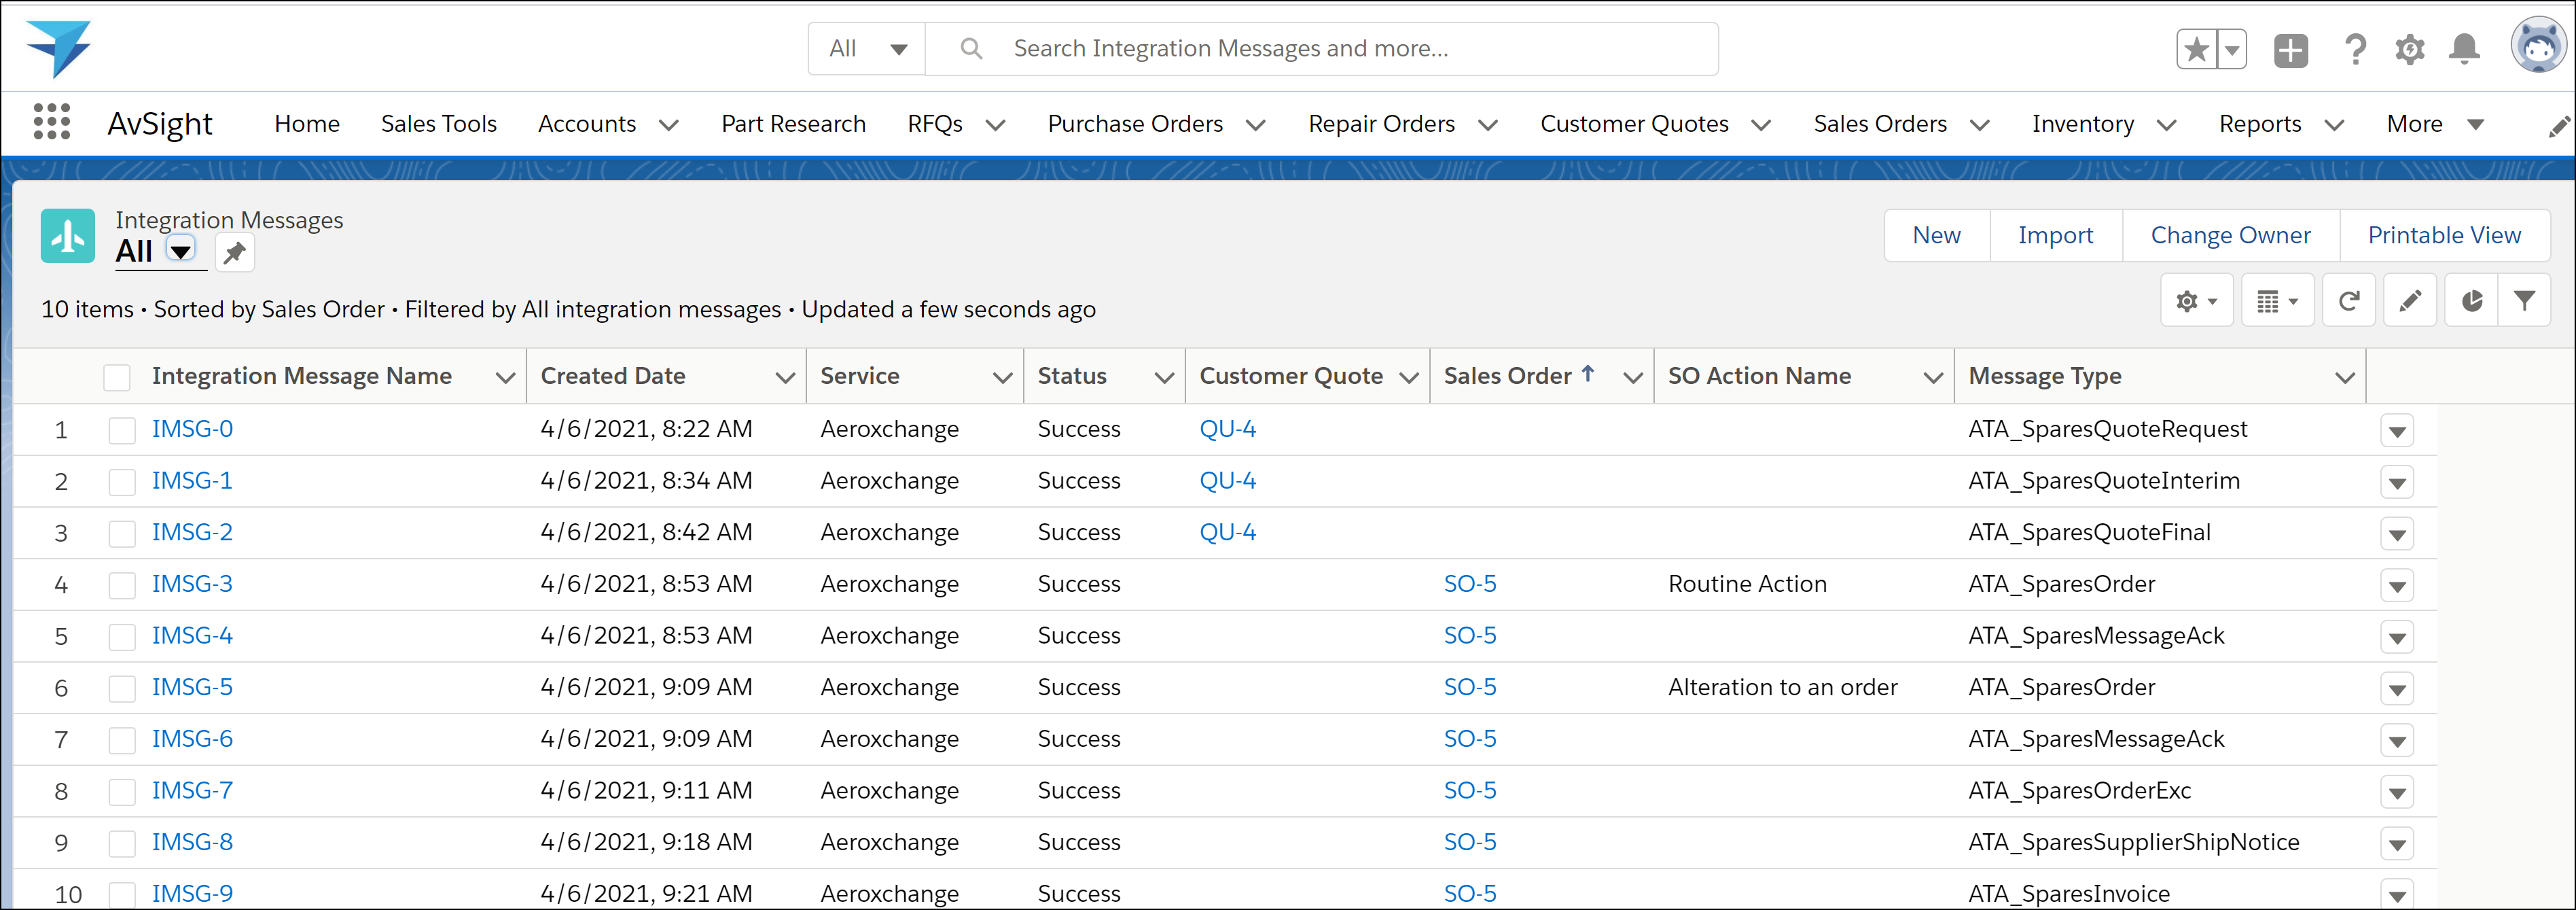Open row actions for IMSG-7
Viewport: 2576px width, 910px height.
coord(2397,792)
